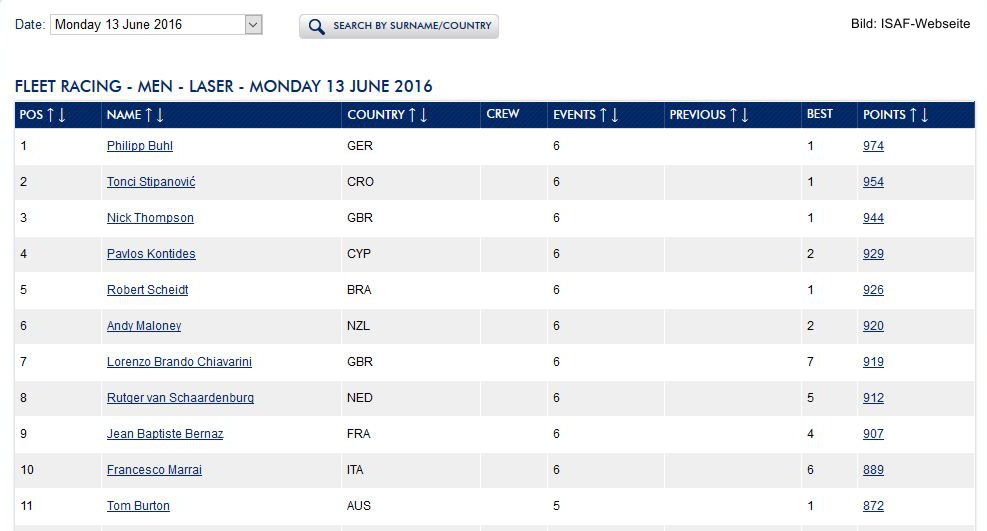Sort POS column ascending with up arrow
Image resolution: width=987 pixels, height=531 pixels.
[51, 115]
